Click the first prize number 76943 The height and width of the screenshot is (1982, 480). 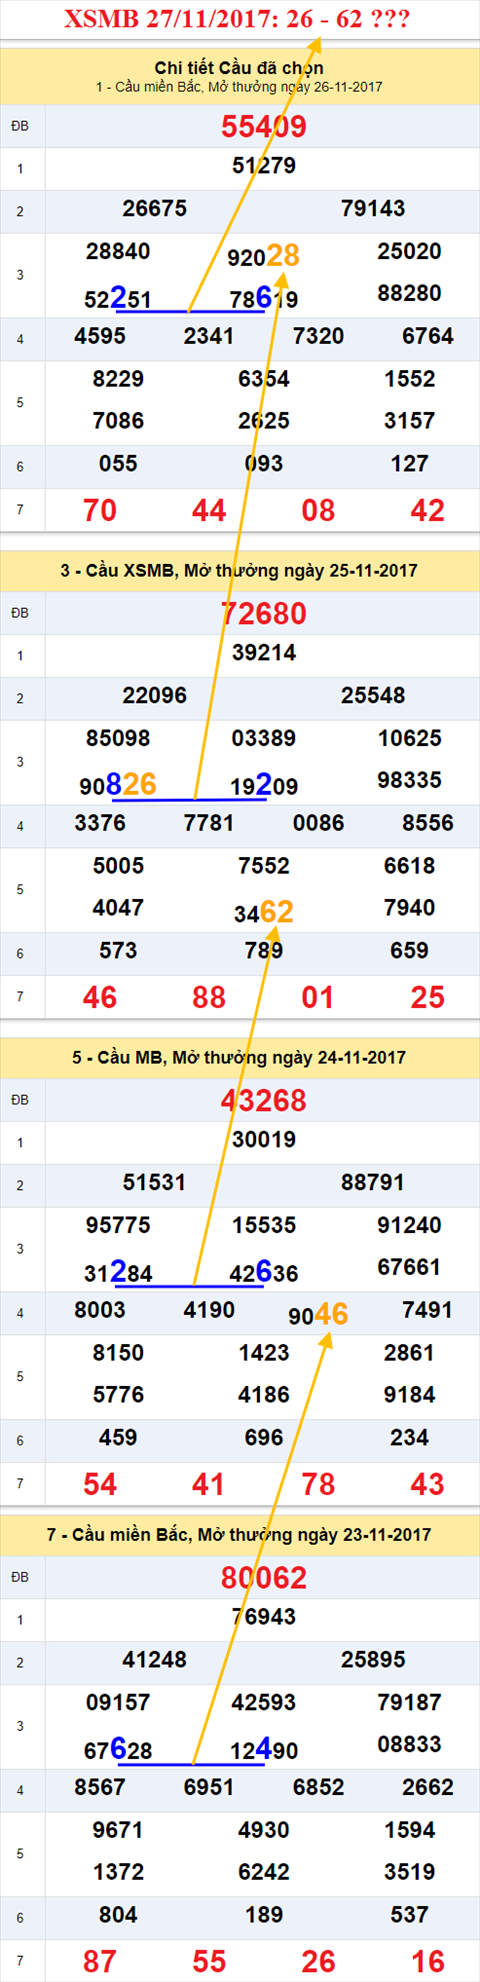(x=264, y=1617)
